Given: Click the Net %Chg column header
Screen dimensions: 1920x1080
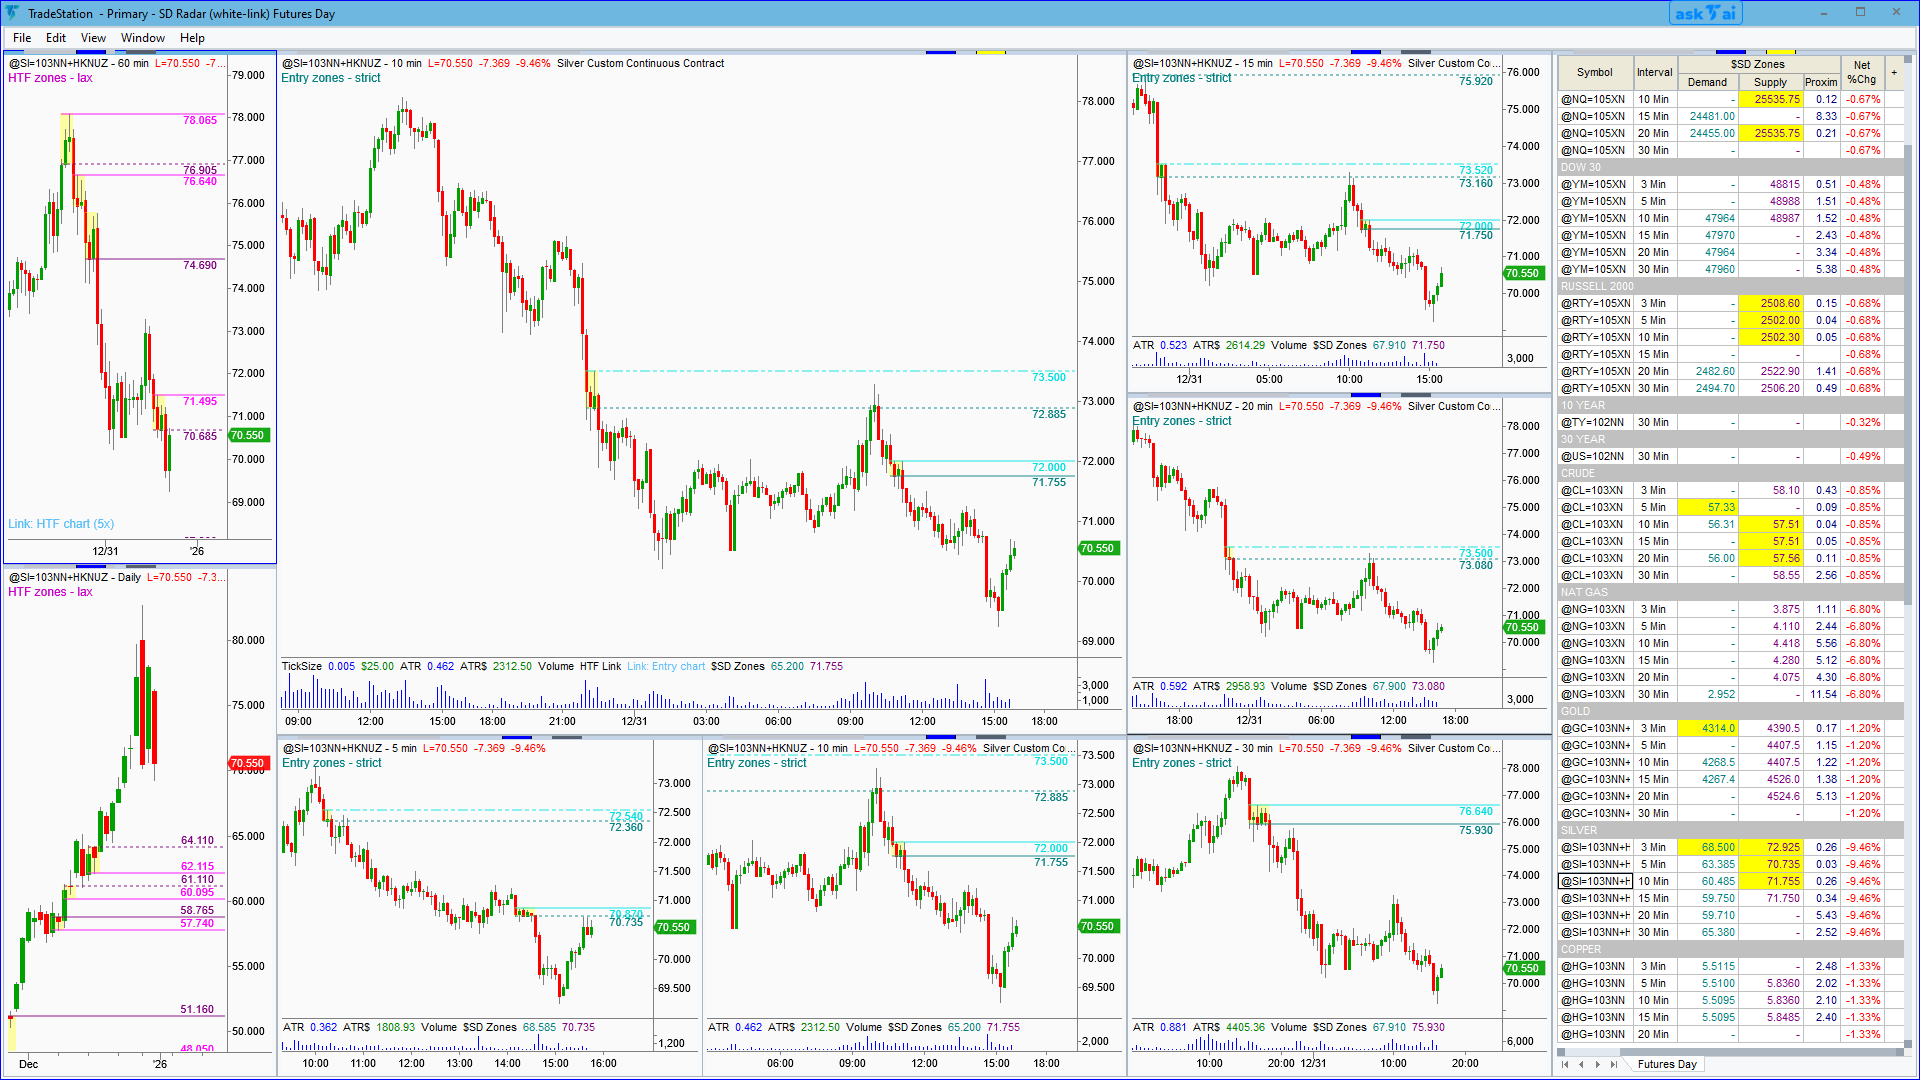Looking at the screenshot, I should pos(1861,72).
